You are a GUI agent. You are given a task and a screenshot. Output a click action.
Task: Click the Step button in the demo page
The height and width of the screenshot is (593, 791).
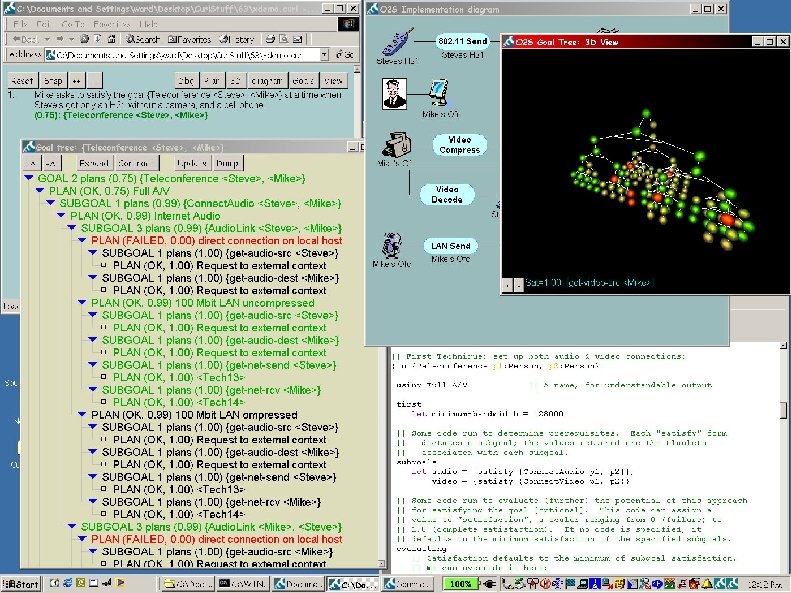(x=53, y=81)
